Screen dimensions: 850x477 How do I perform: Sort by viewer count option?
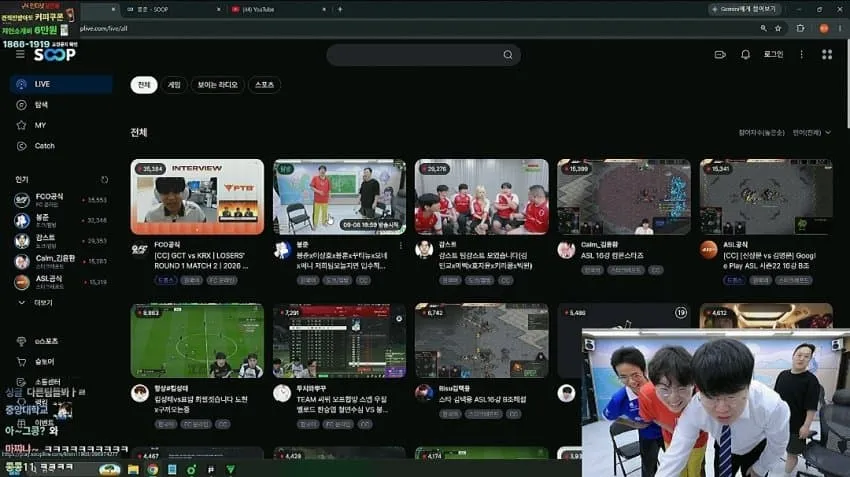[761, 132]
